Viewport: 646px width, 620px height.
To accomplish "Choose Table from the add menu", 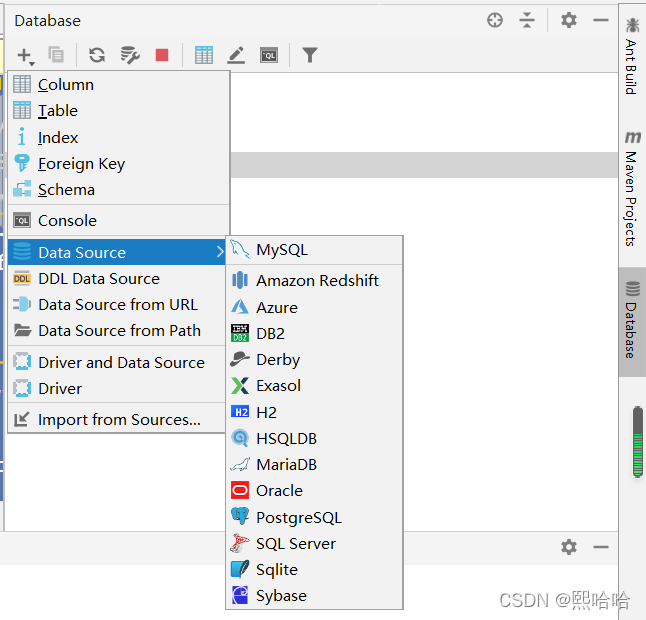I will pyautogui.click(x=119, y=111).
